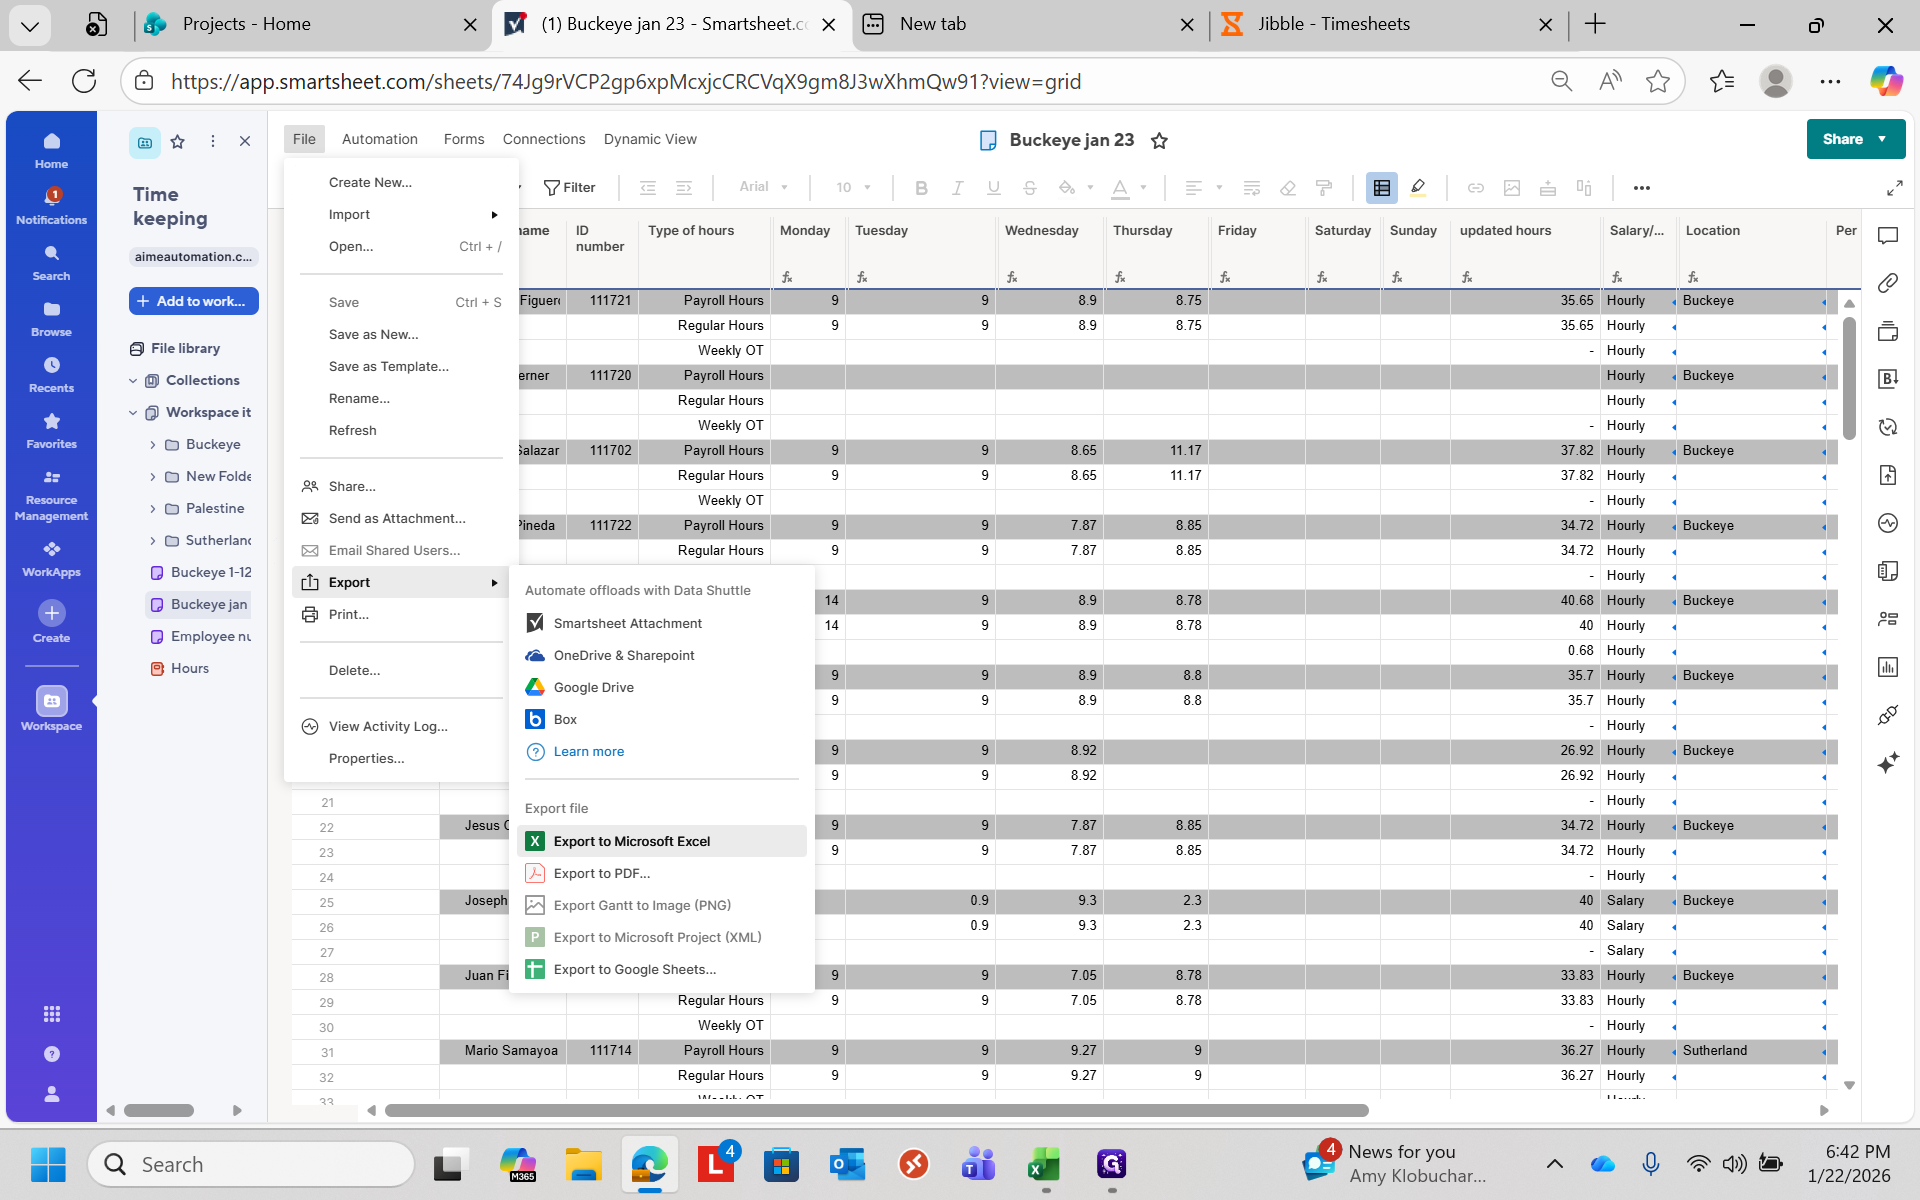Toggle star in Time keeping panel header
The width and height of the screenshot is (1920, 1200).
pos(178,142)
